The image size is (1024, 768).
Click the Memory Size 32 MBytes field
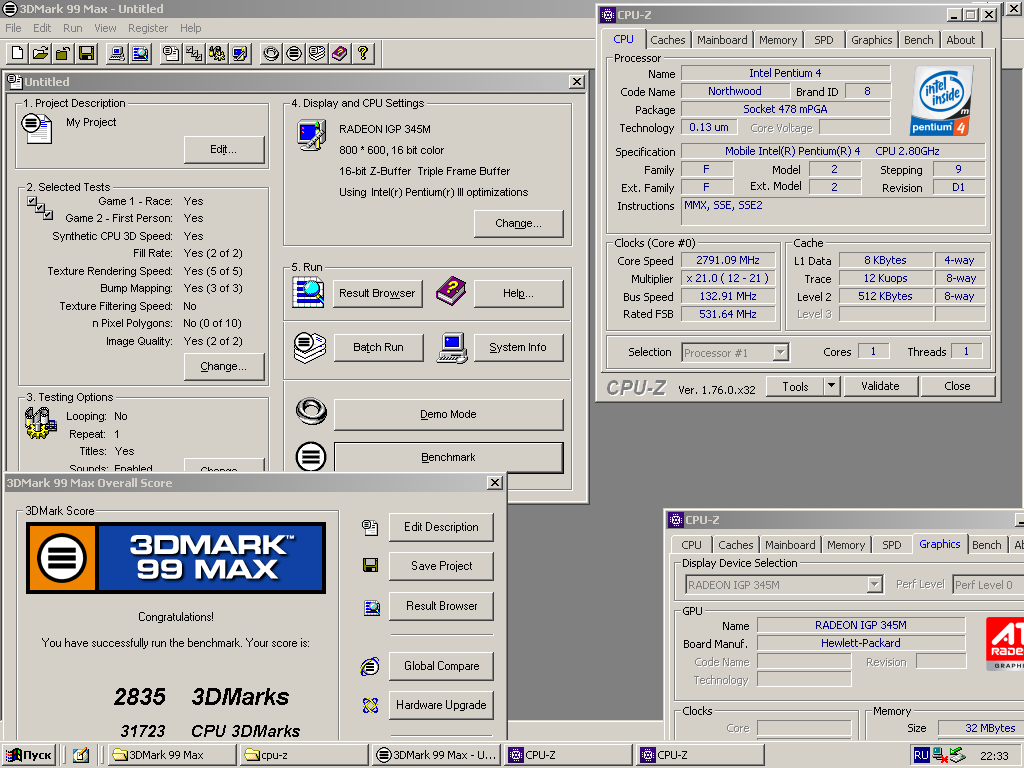click(981, 728)
